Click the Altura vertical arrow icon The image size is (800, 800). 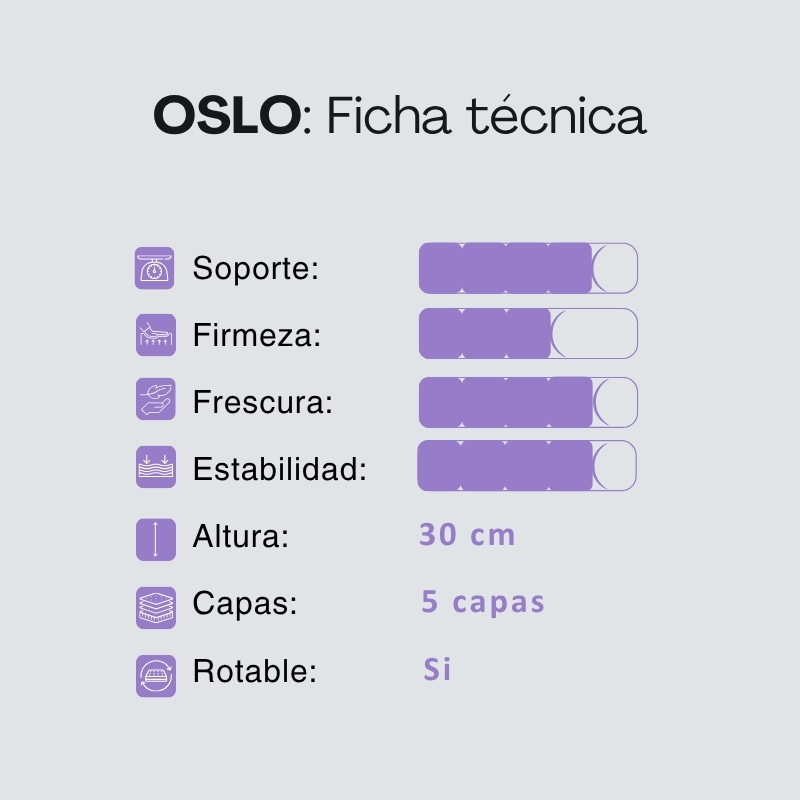[x=155, y=539]
